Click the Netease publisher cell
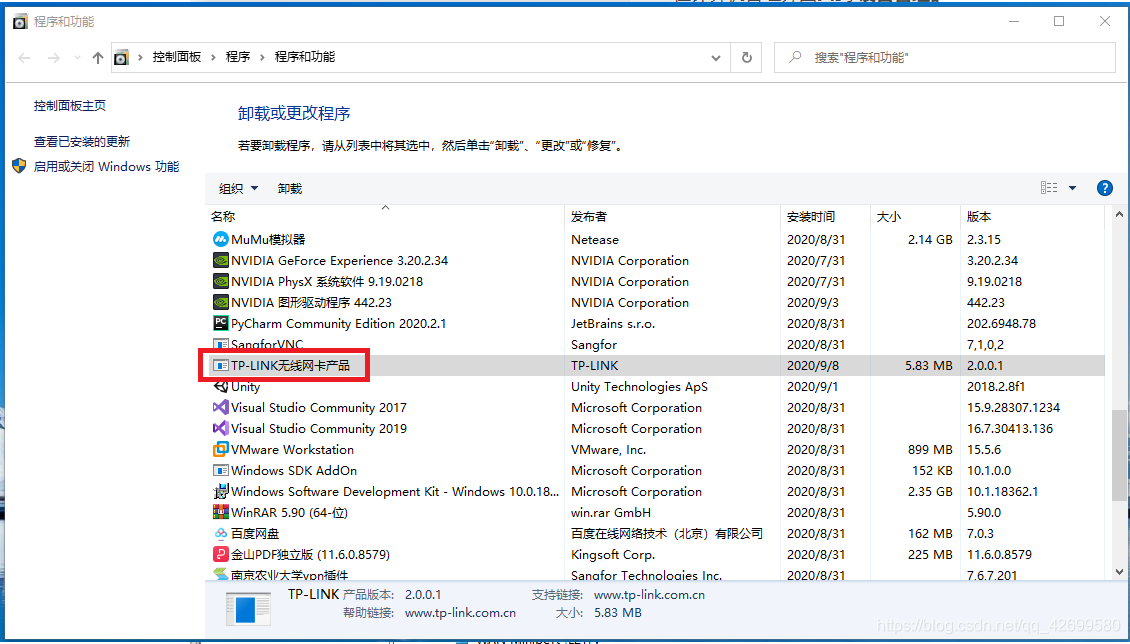This screenshot has width=1130, height=644. (595, 239)
